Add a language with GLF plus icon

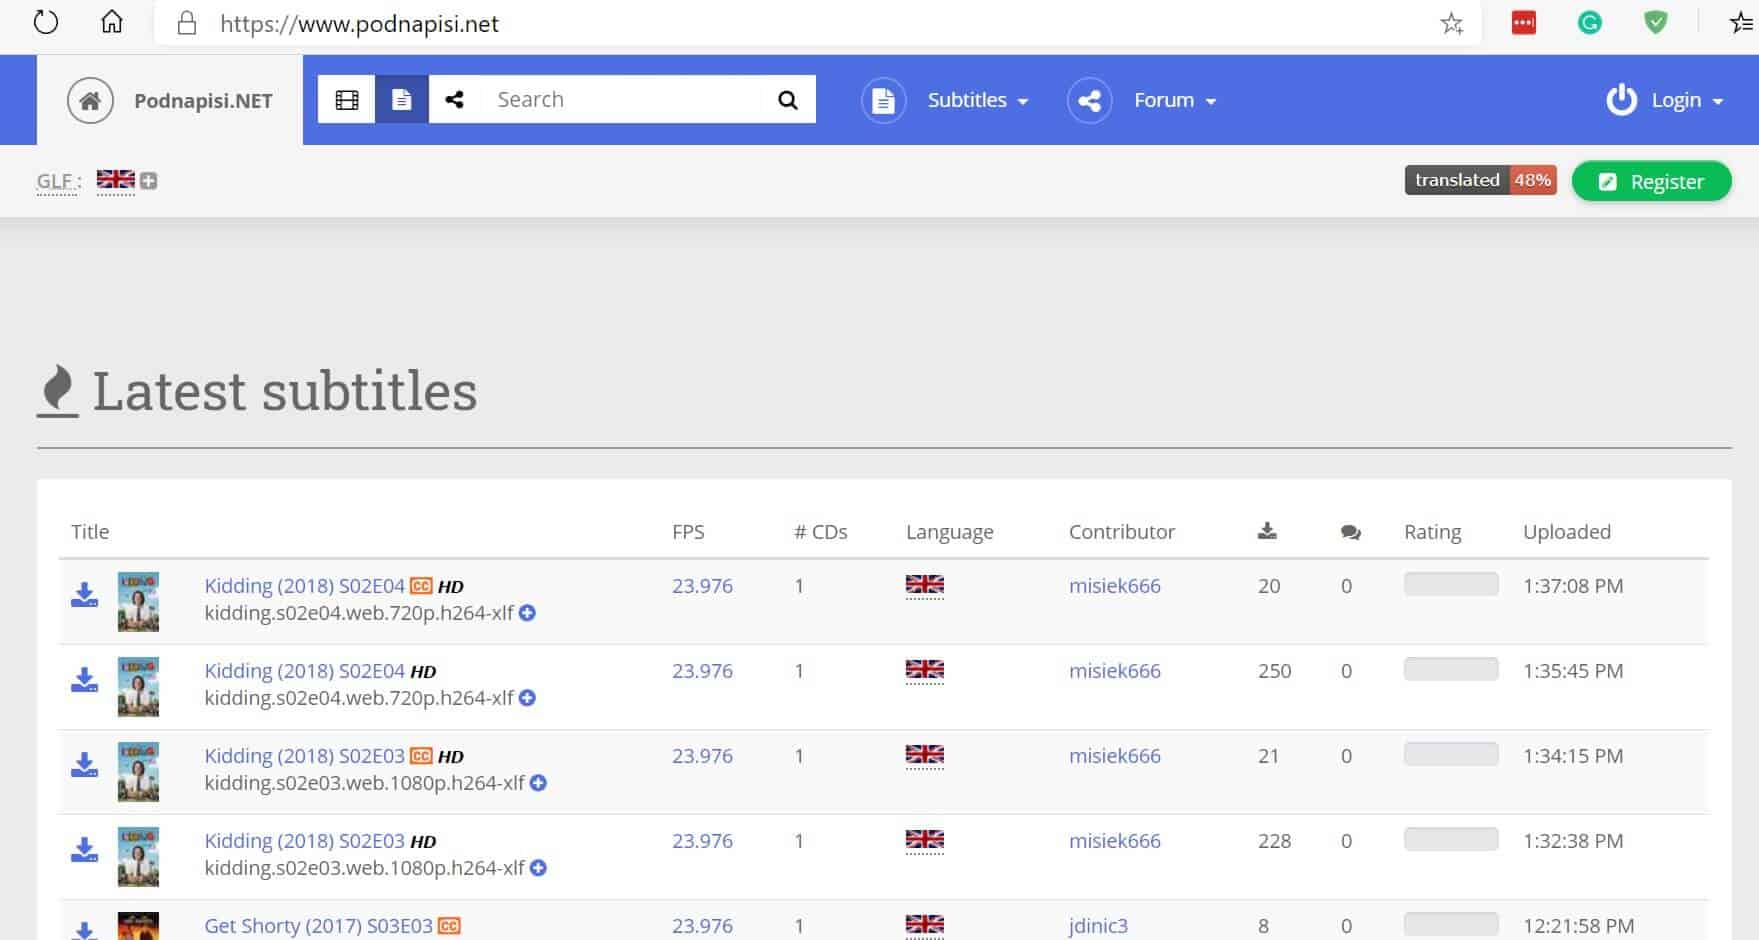pyautogui.click(x=149, y=181)
